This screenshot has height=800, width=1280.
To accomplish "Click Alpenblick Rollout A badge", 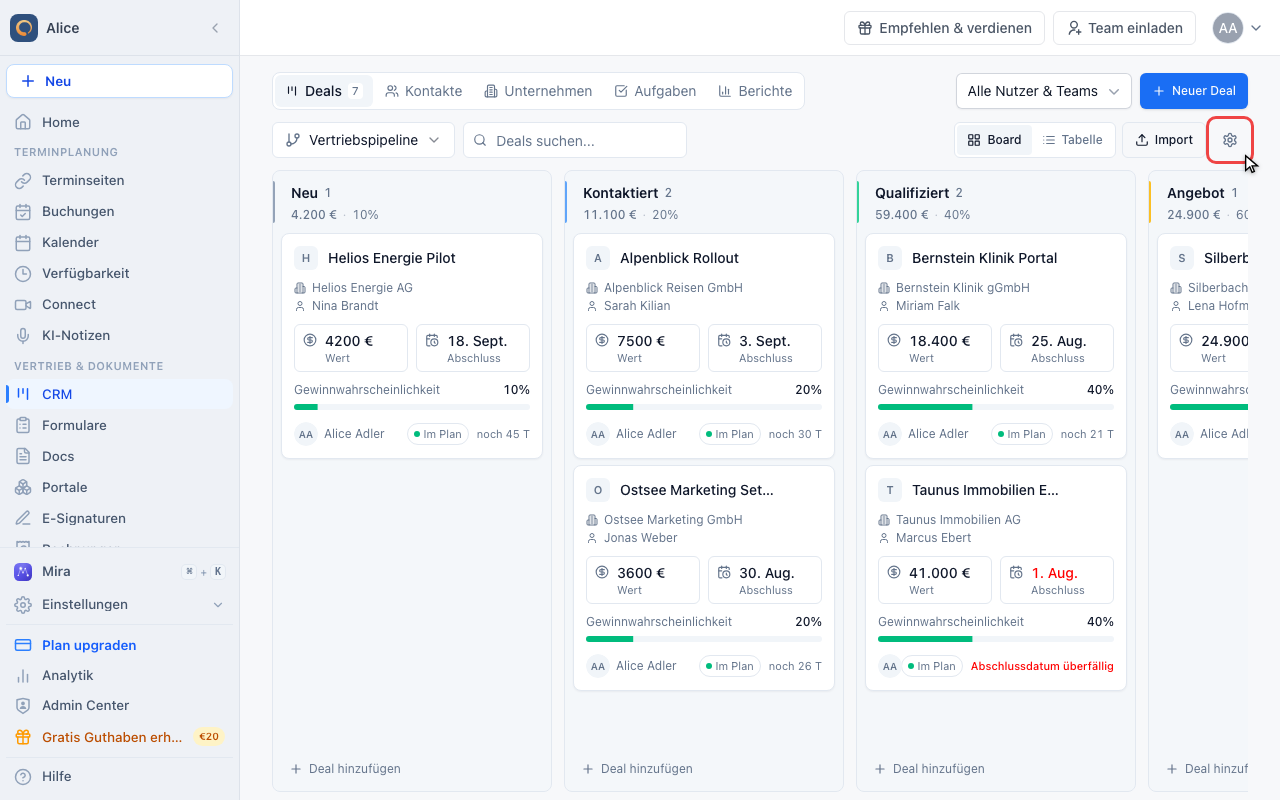I will point(598,258).
